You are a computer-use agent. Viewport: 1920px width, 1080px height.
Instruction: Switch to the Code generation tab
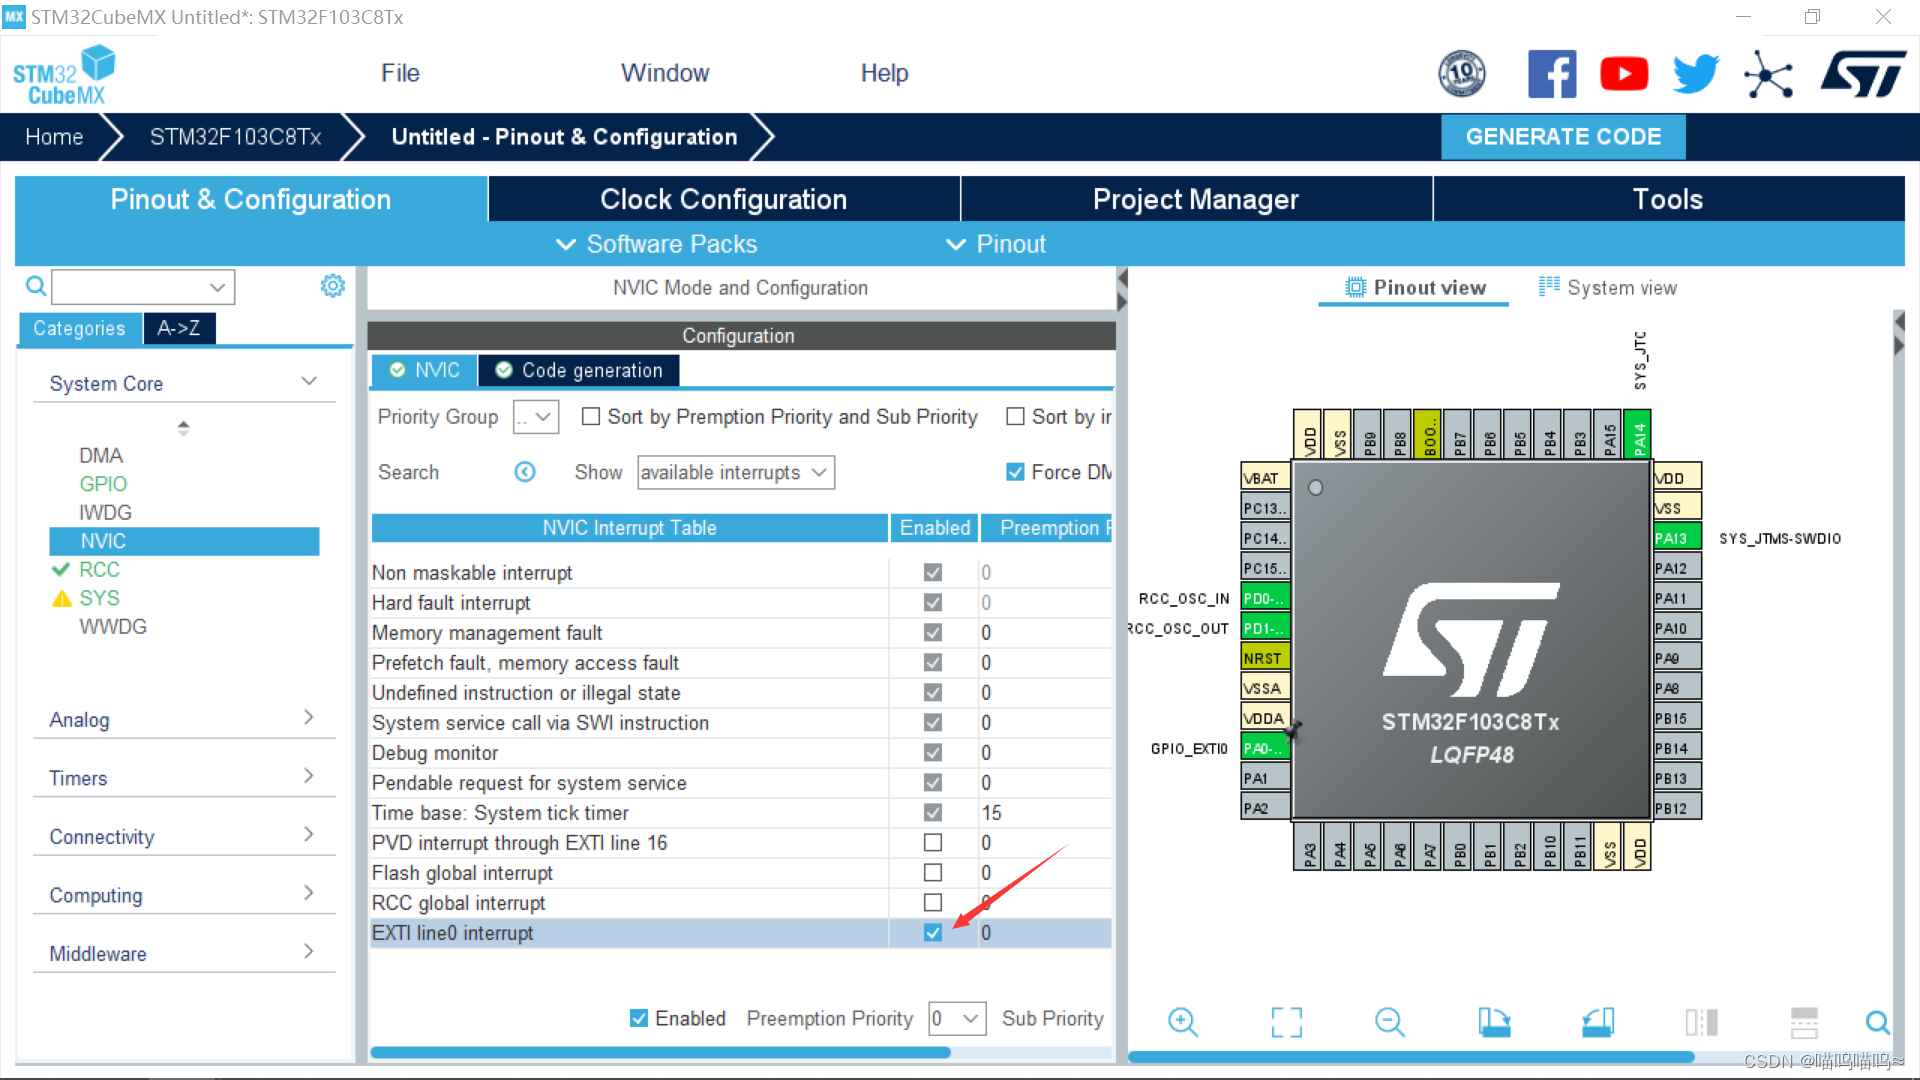click(579, 370)
